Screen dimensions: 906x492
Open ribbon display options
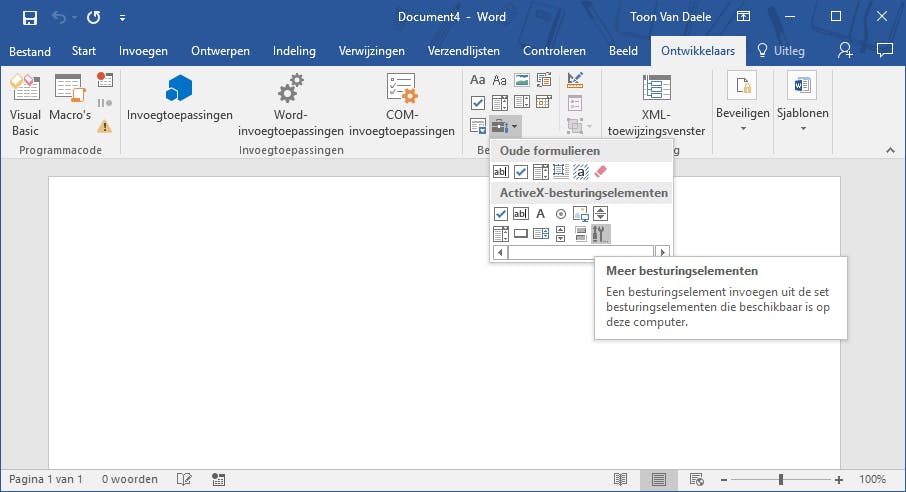pos(744,17)
